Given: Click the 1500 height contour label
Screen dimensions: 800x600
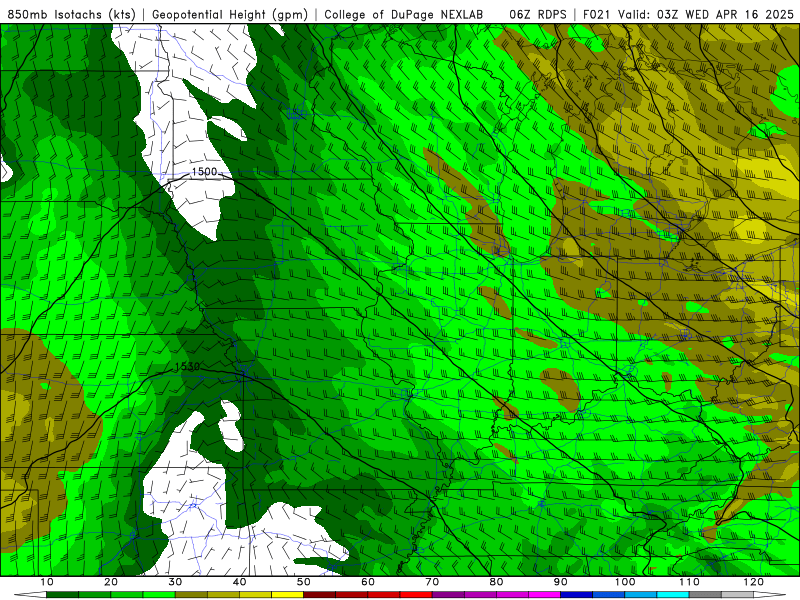Looking at the screenshot, I should pos(204,172).
